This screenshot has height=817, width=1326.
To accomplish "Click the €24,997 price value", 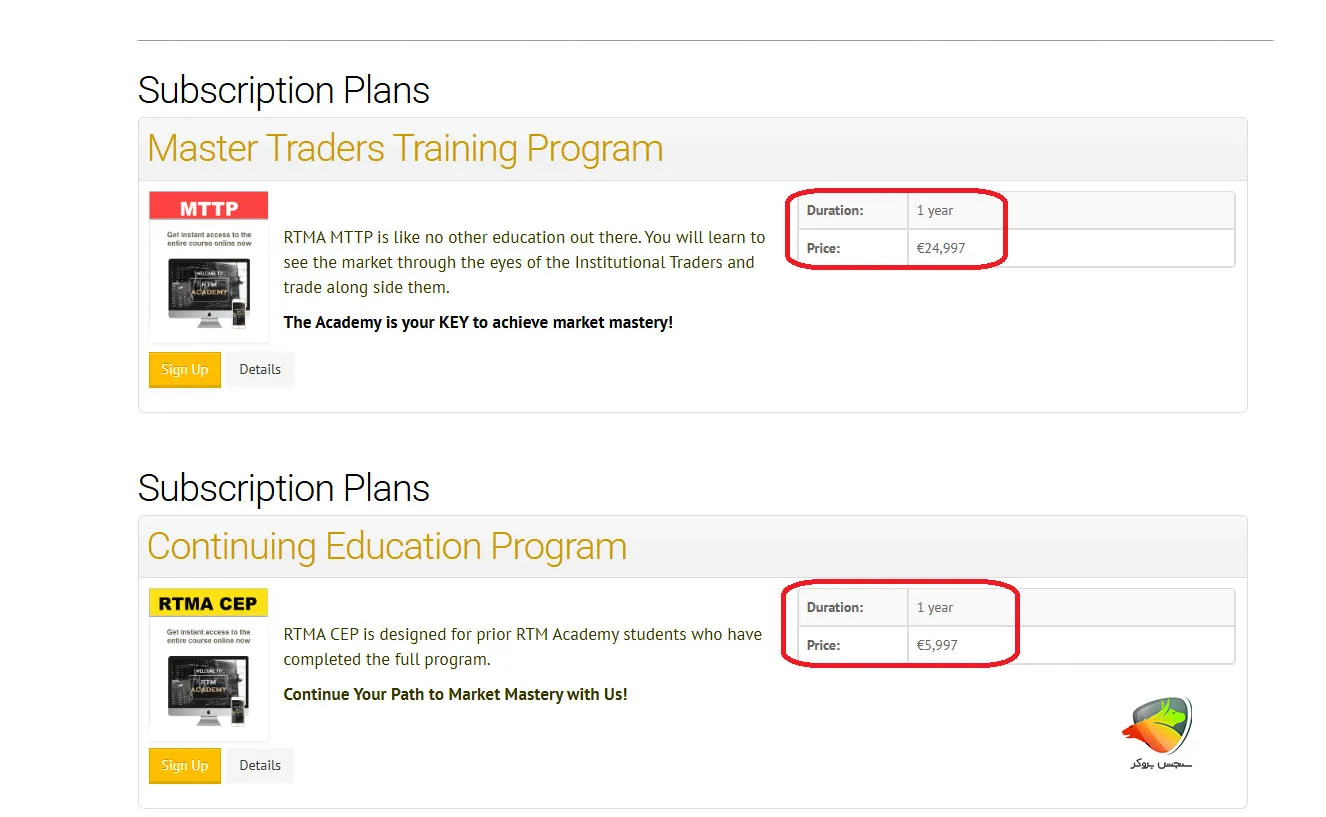I will 941,248.
